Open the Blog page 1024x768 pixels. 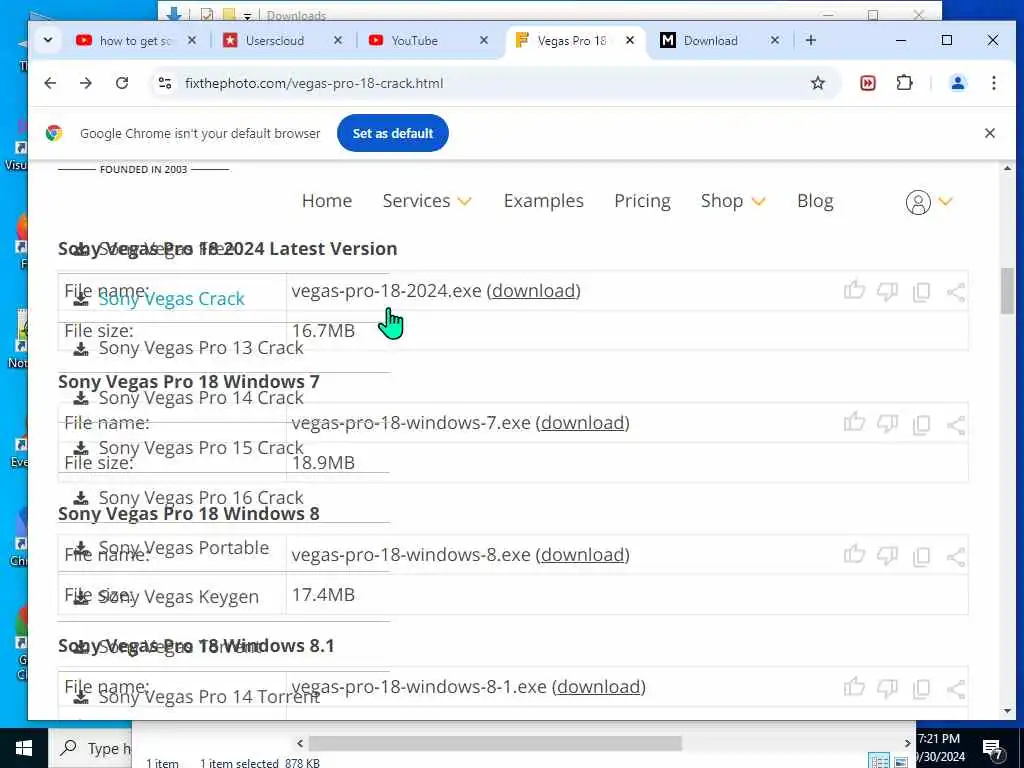(815, 201)
